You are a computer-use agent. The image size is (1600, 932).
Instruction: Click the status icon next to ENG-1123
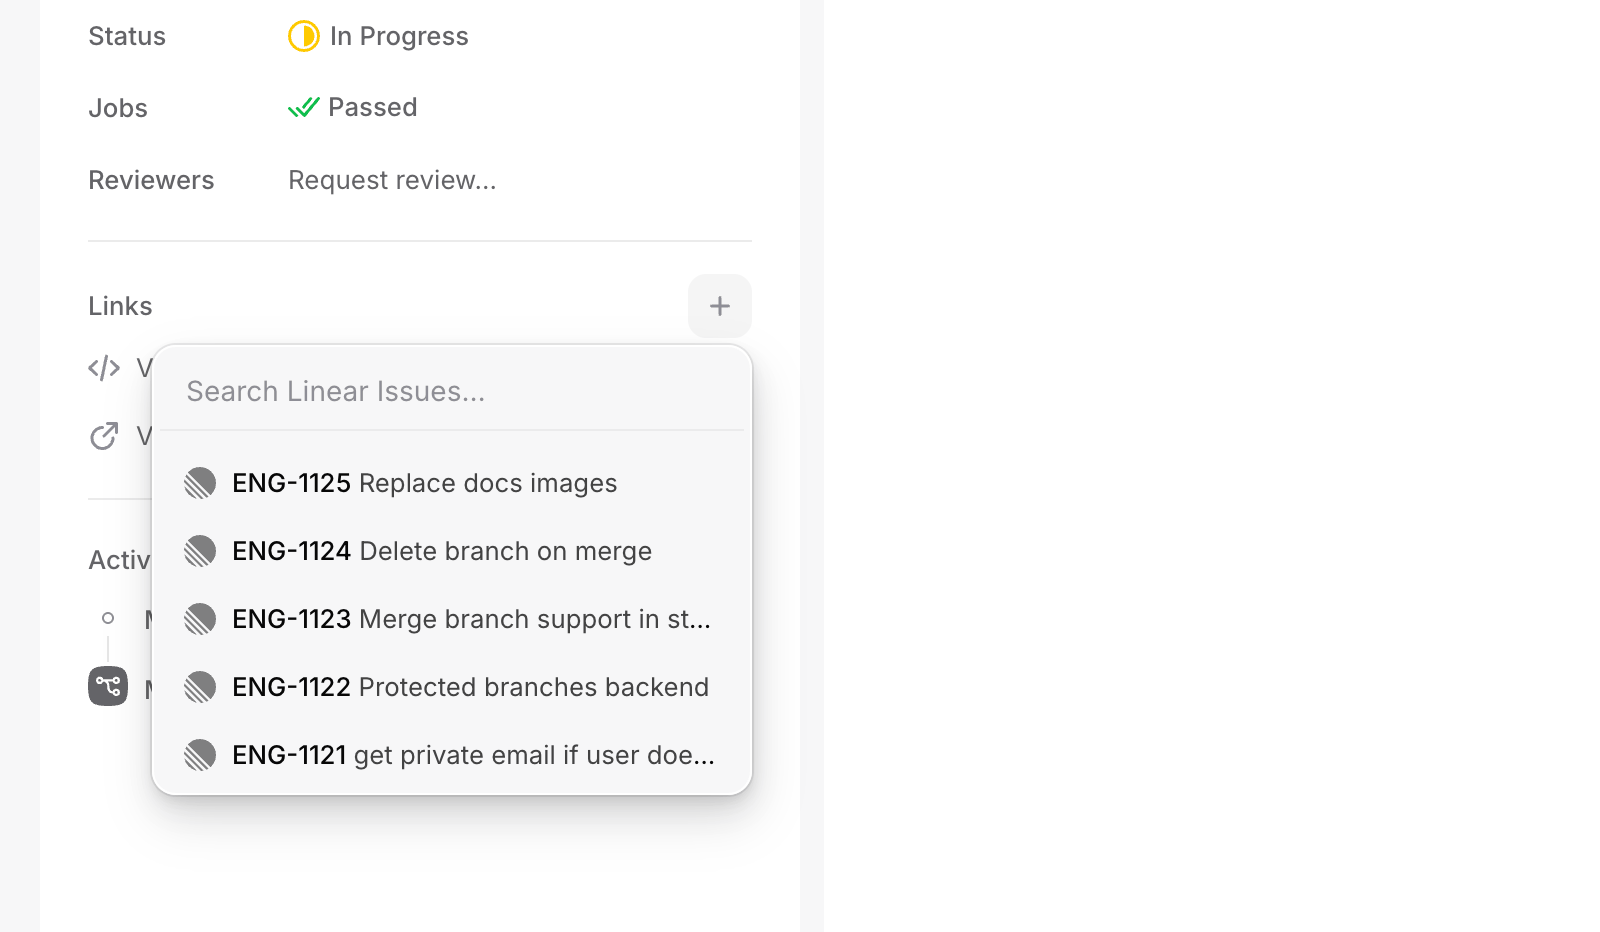(x=200, y=619)
